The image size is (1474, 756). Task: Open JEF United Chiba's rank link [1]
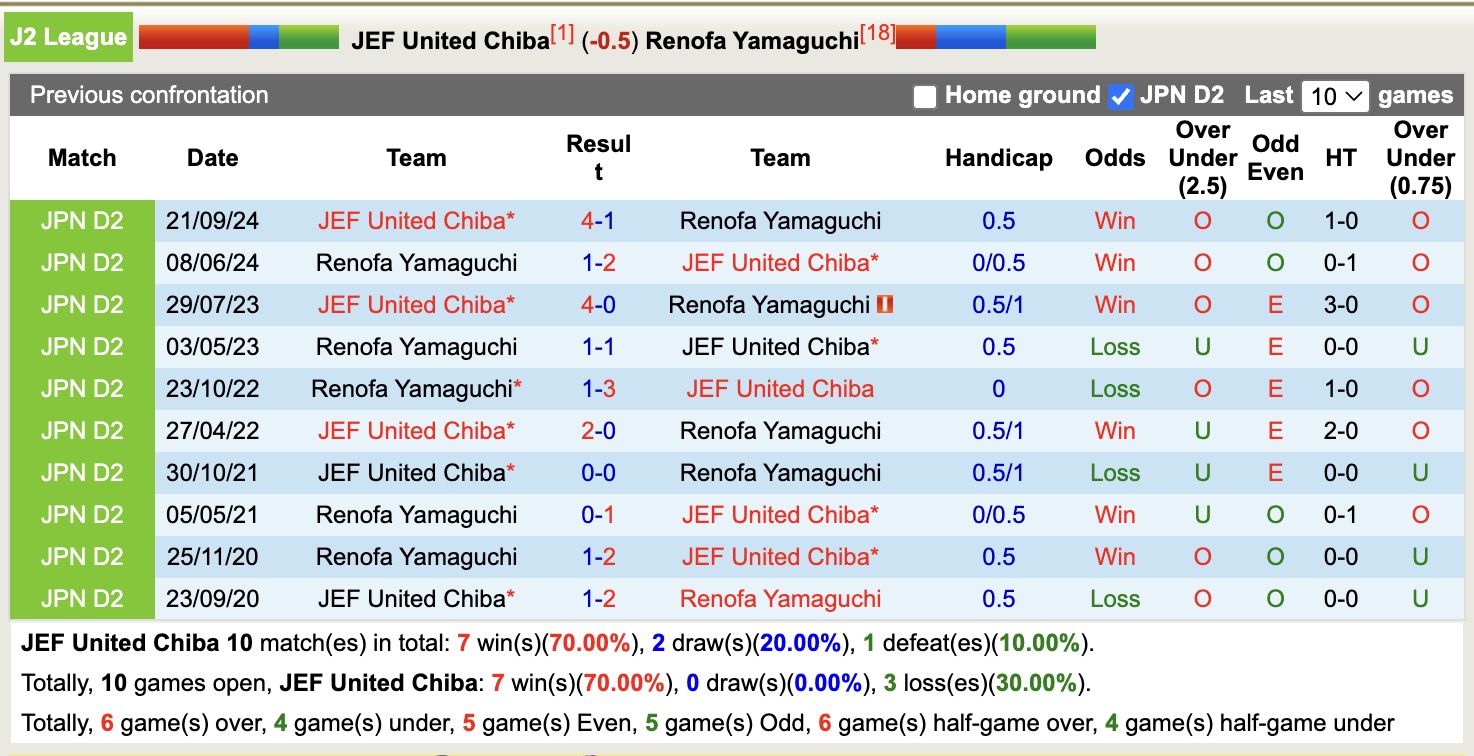pyautogui.click(x=562, y=32)
